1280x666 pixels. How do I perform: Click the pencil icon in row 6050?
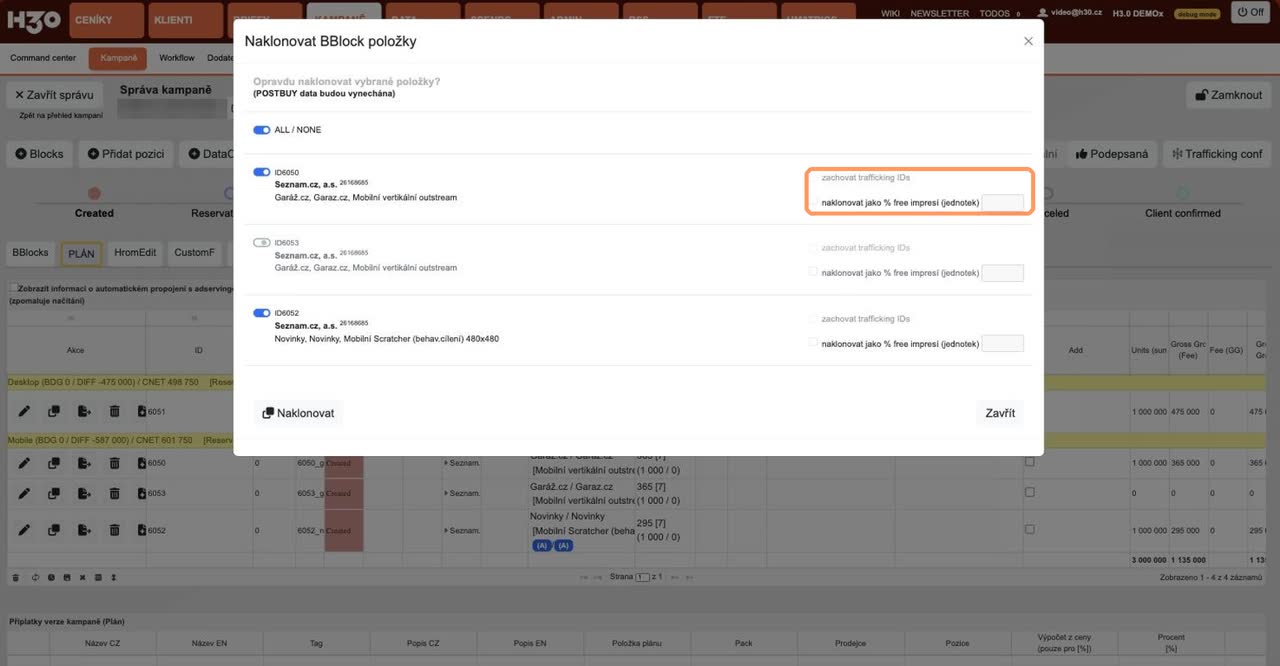[24, 463]
